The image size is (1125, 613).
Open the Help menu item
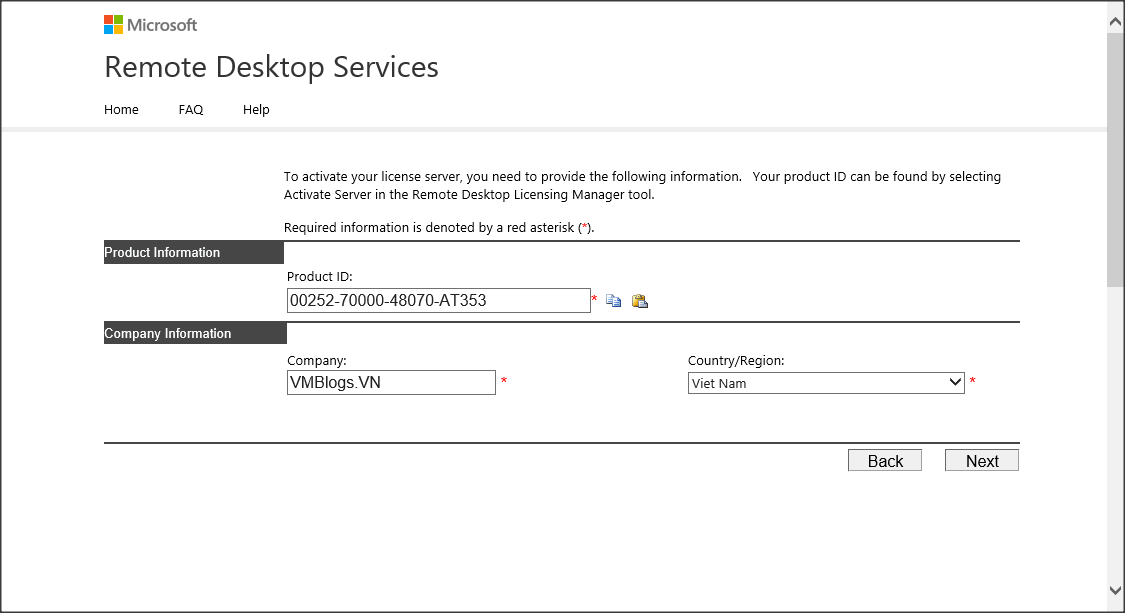click(256, 110)
